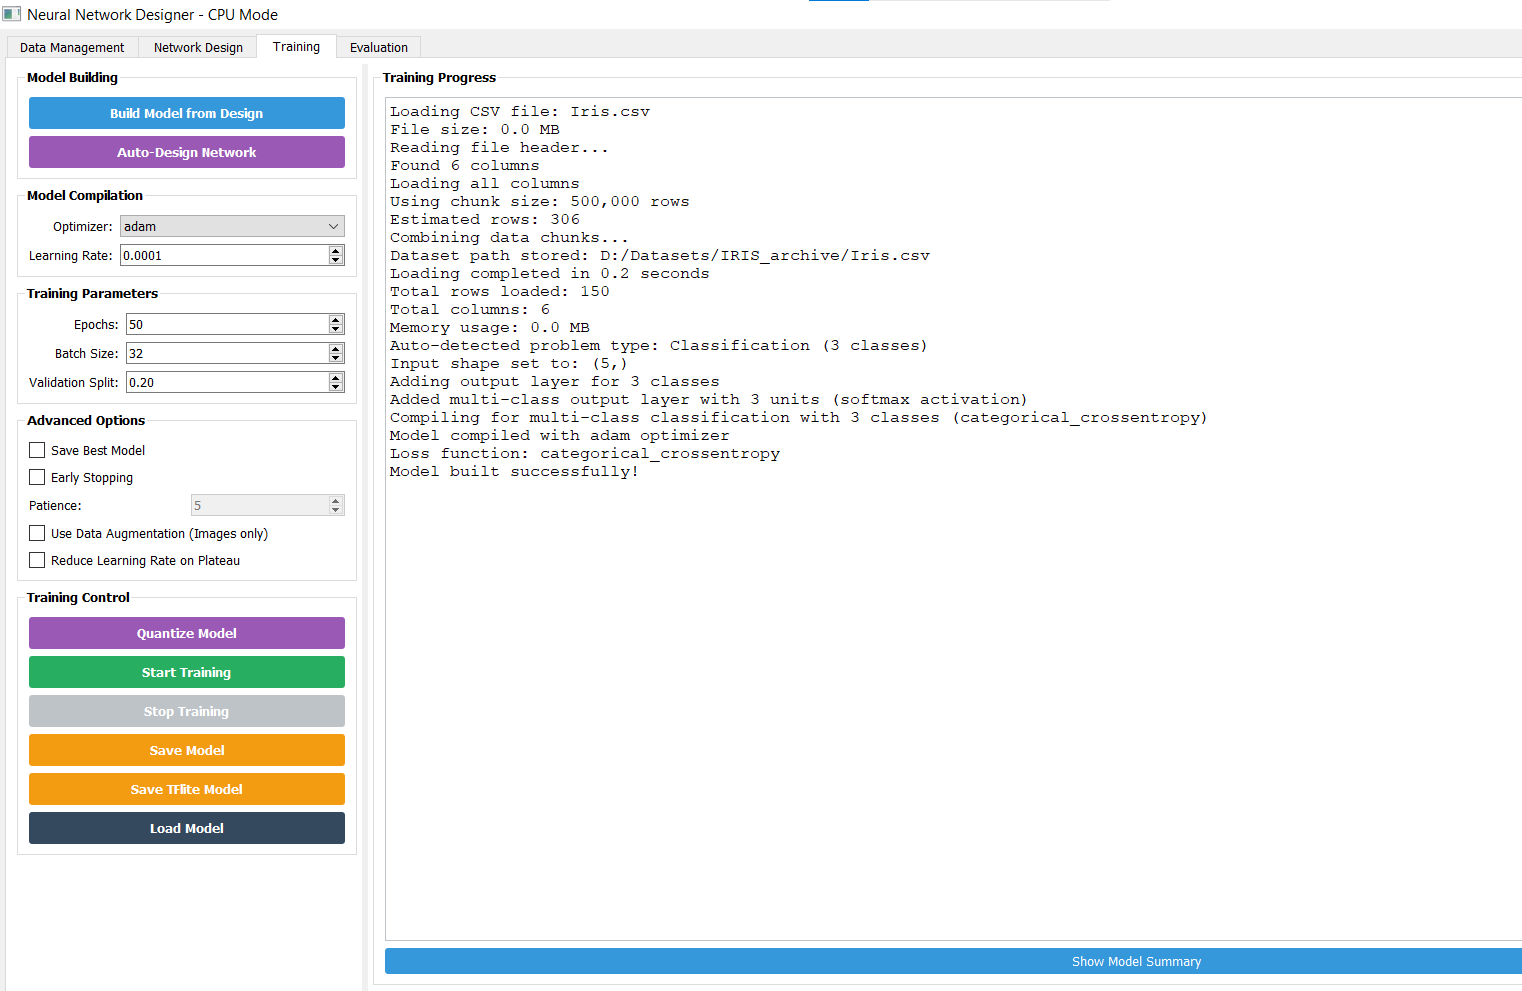Save the TFlite Model

pos(187,789)
